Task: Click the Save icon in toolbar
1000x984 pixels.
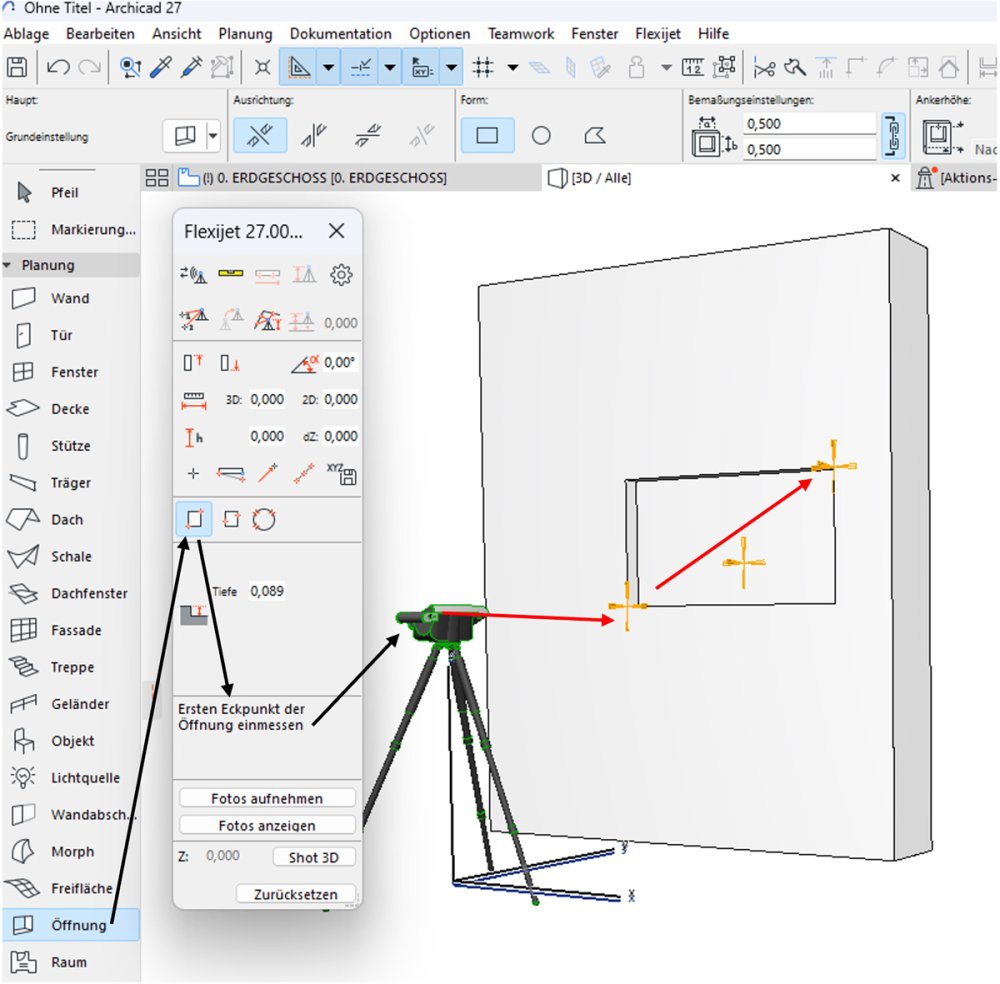Action: (17, 67)
